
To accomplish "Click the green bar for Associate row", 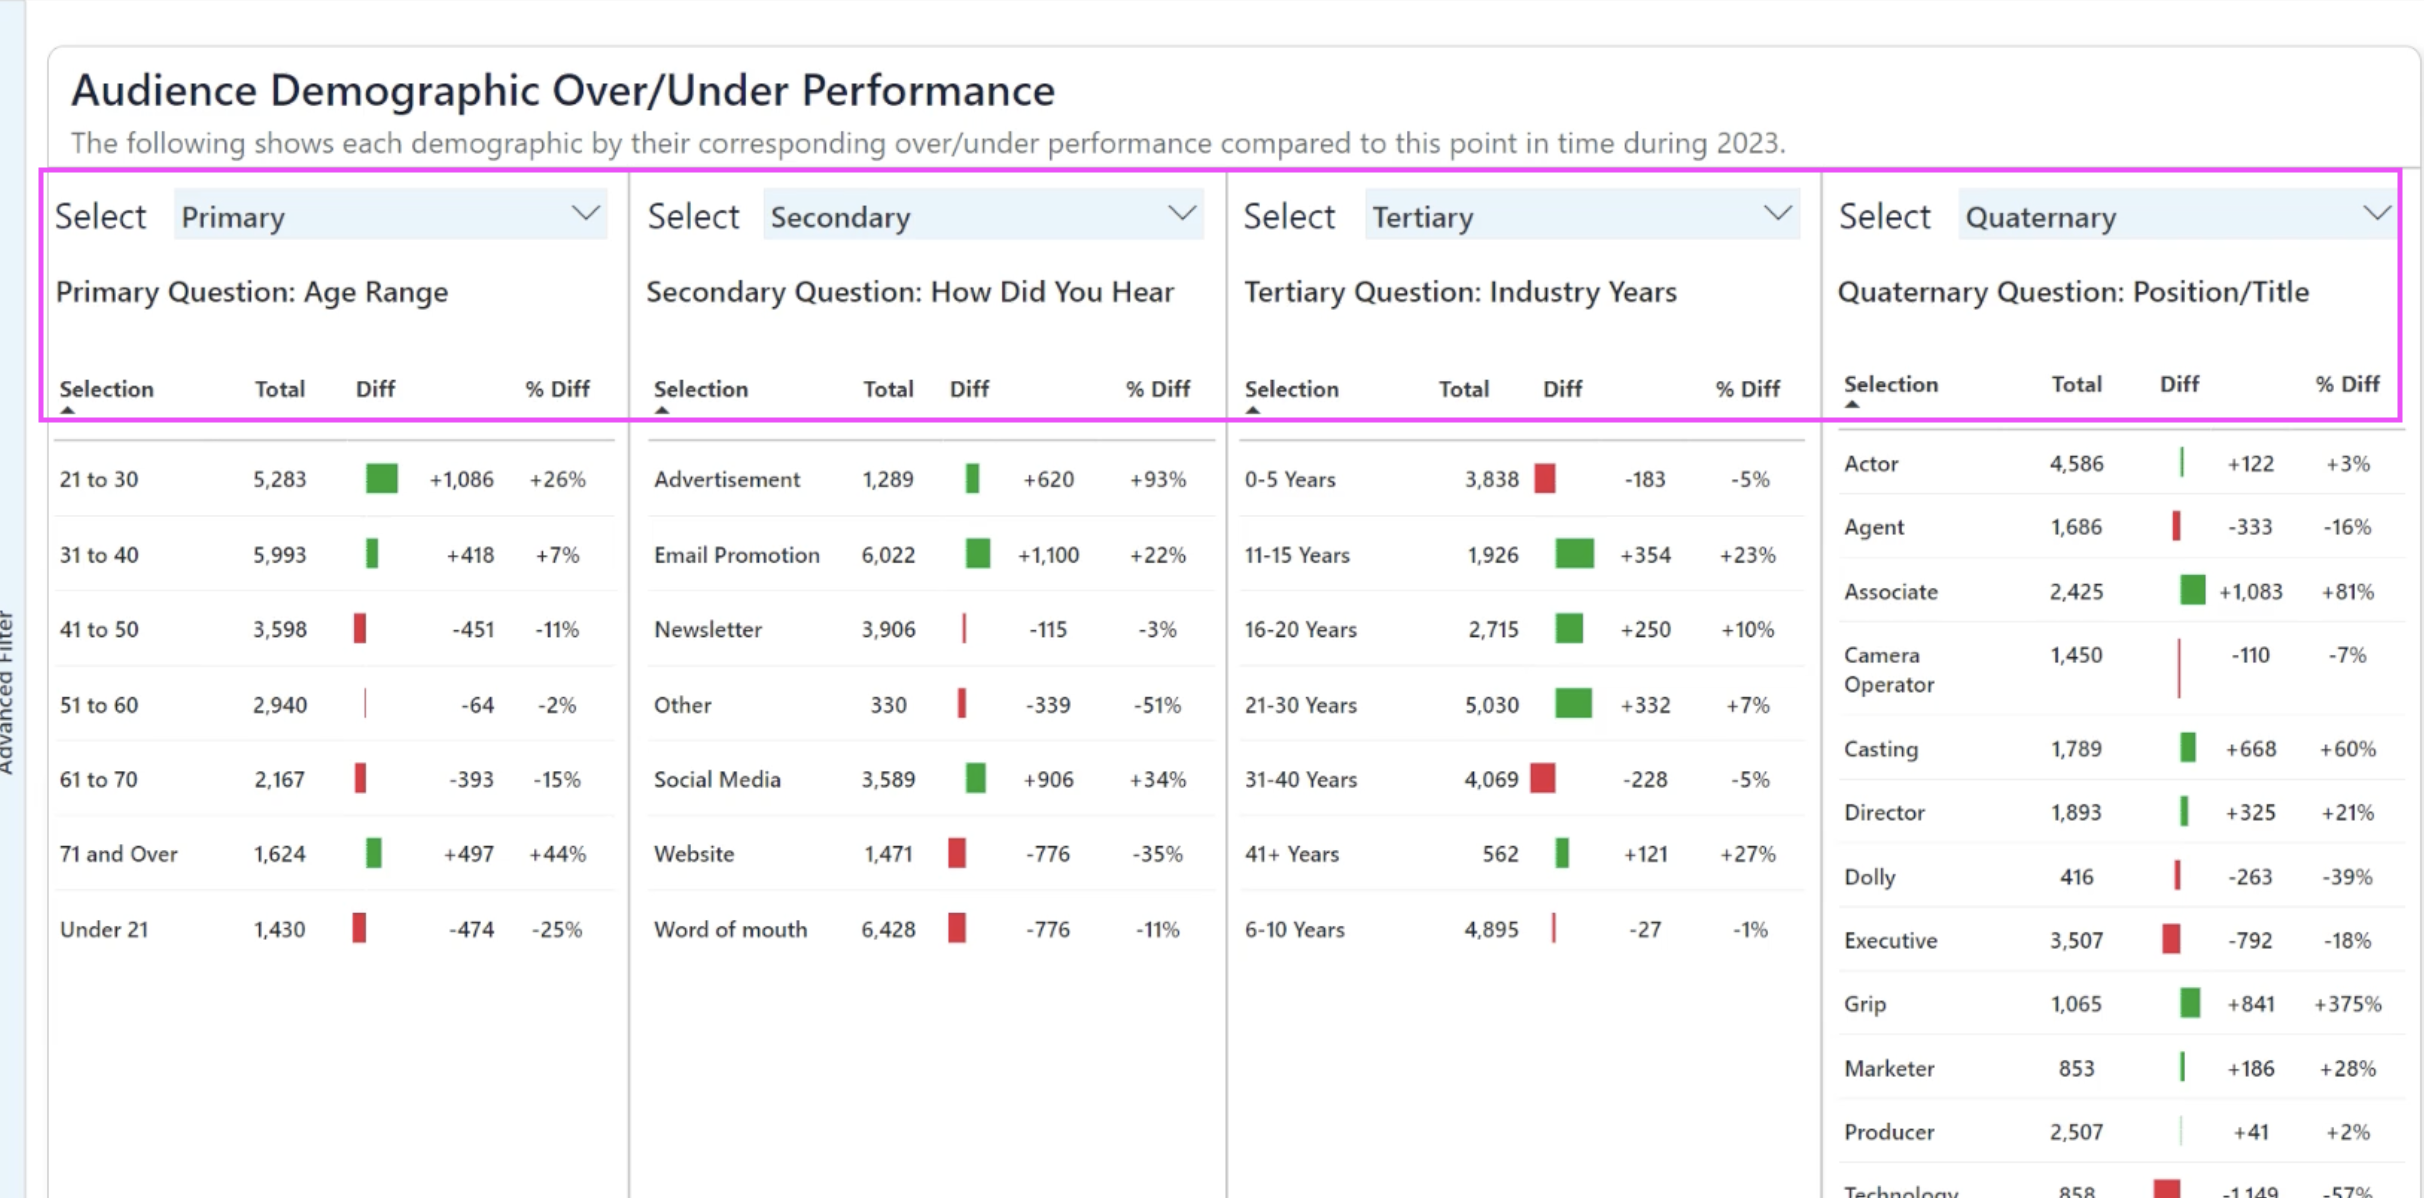I will (2192, 590).
